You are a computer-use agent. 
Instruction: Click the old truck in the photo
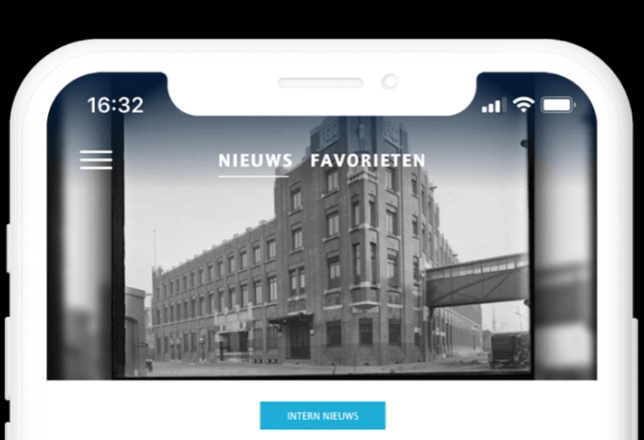tap(509, 350)
